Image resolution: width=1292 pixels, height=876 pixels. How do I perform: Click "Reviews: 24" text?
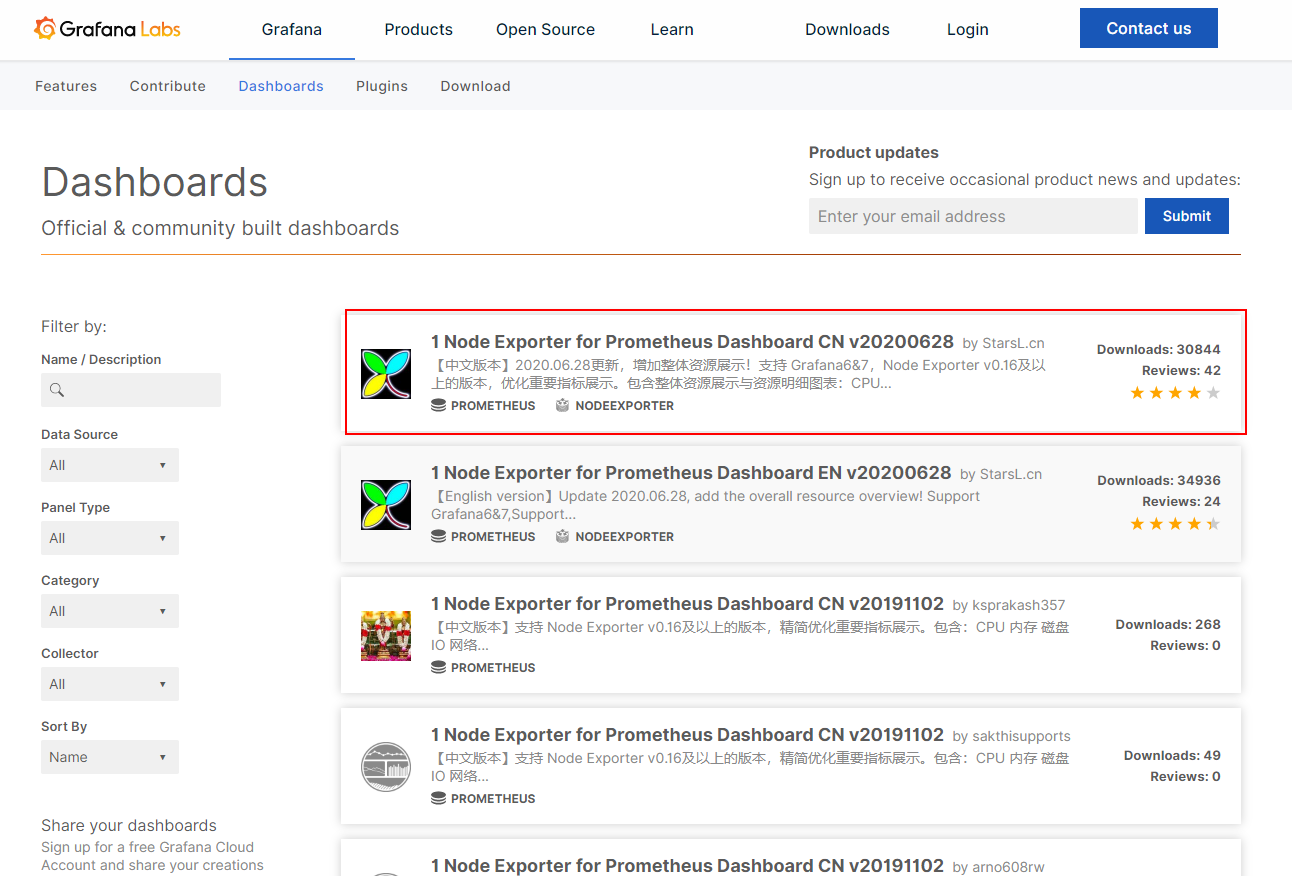(x=1181, y=502)
